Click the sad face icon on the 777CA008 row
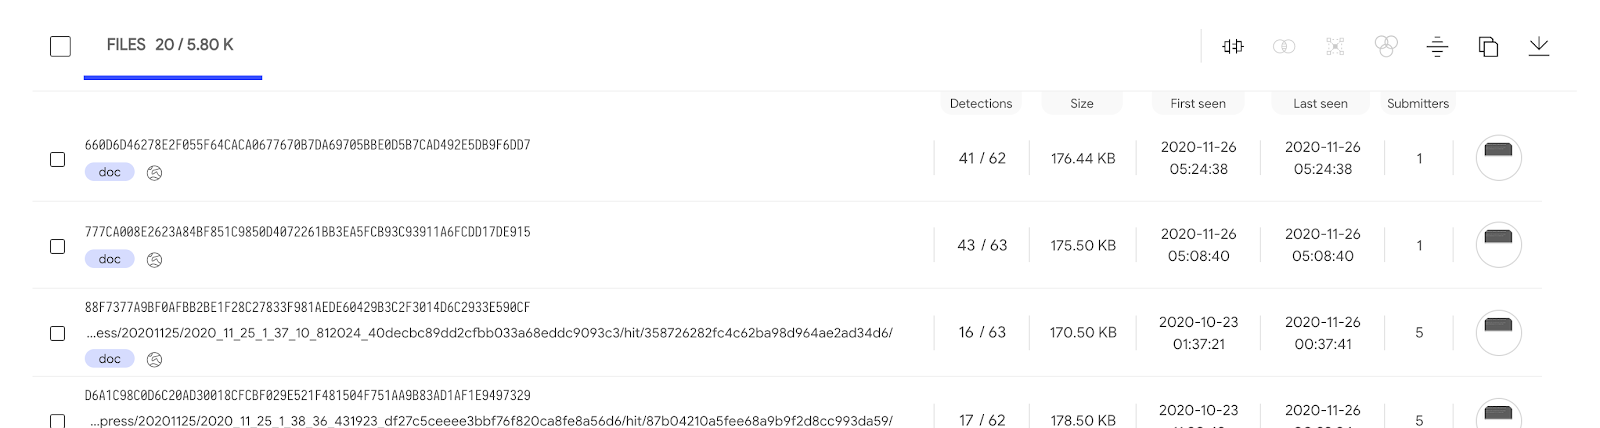1600x428 pixels. pyautogui.click(x=154, y=260)
